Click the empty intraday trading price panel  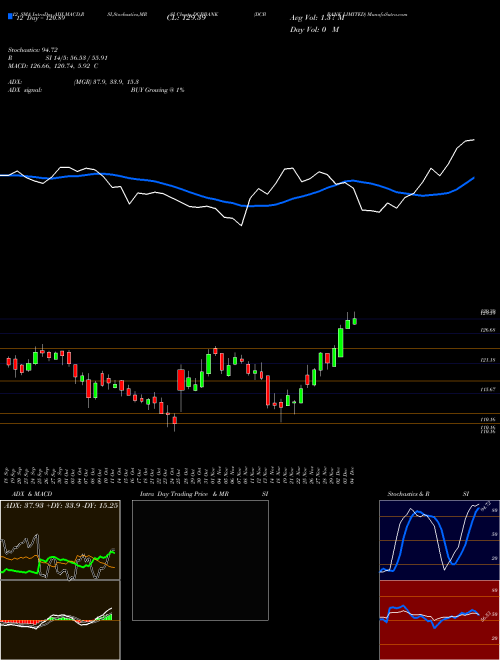click(200, 560)
